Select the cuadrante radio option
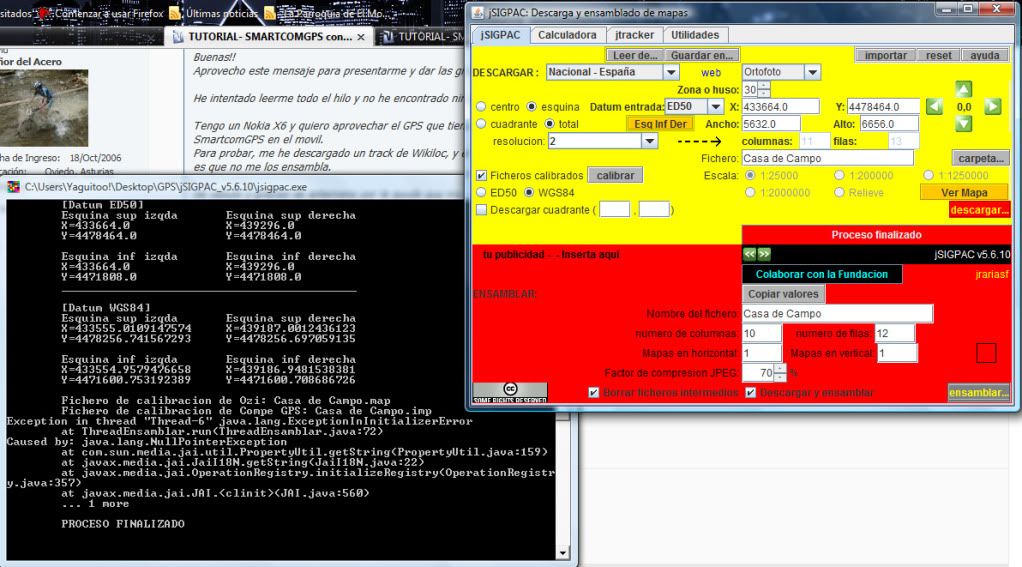Image resolution: width=1022 pixels, height=567 pixels. pyautogui.click(x=481, y=124)
